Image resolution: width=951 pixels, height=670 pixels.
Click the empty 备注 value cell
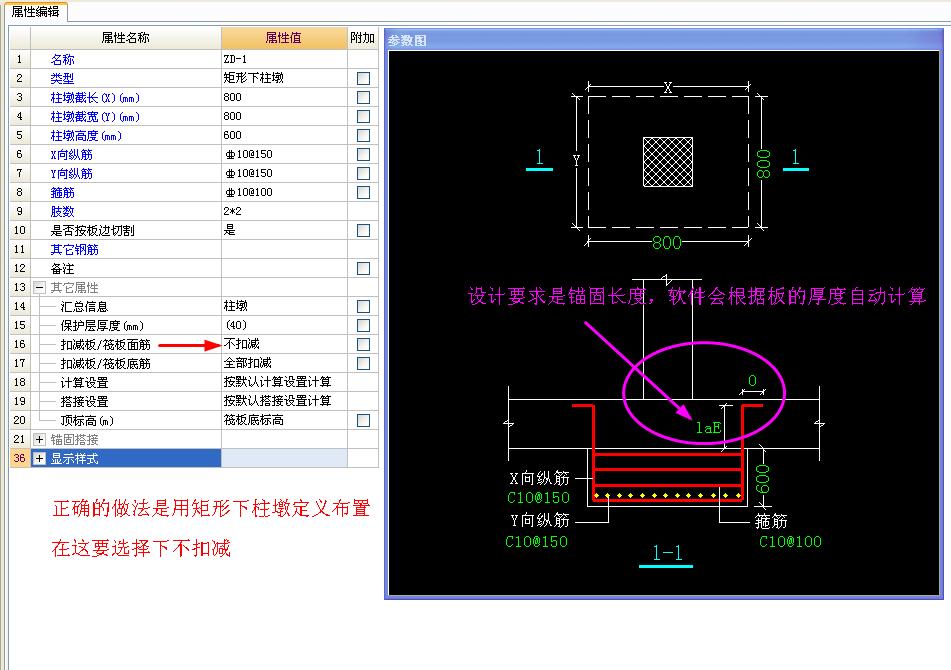(x=284, y=268)
